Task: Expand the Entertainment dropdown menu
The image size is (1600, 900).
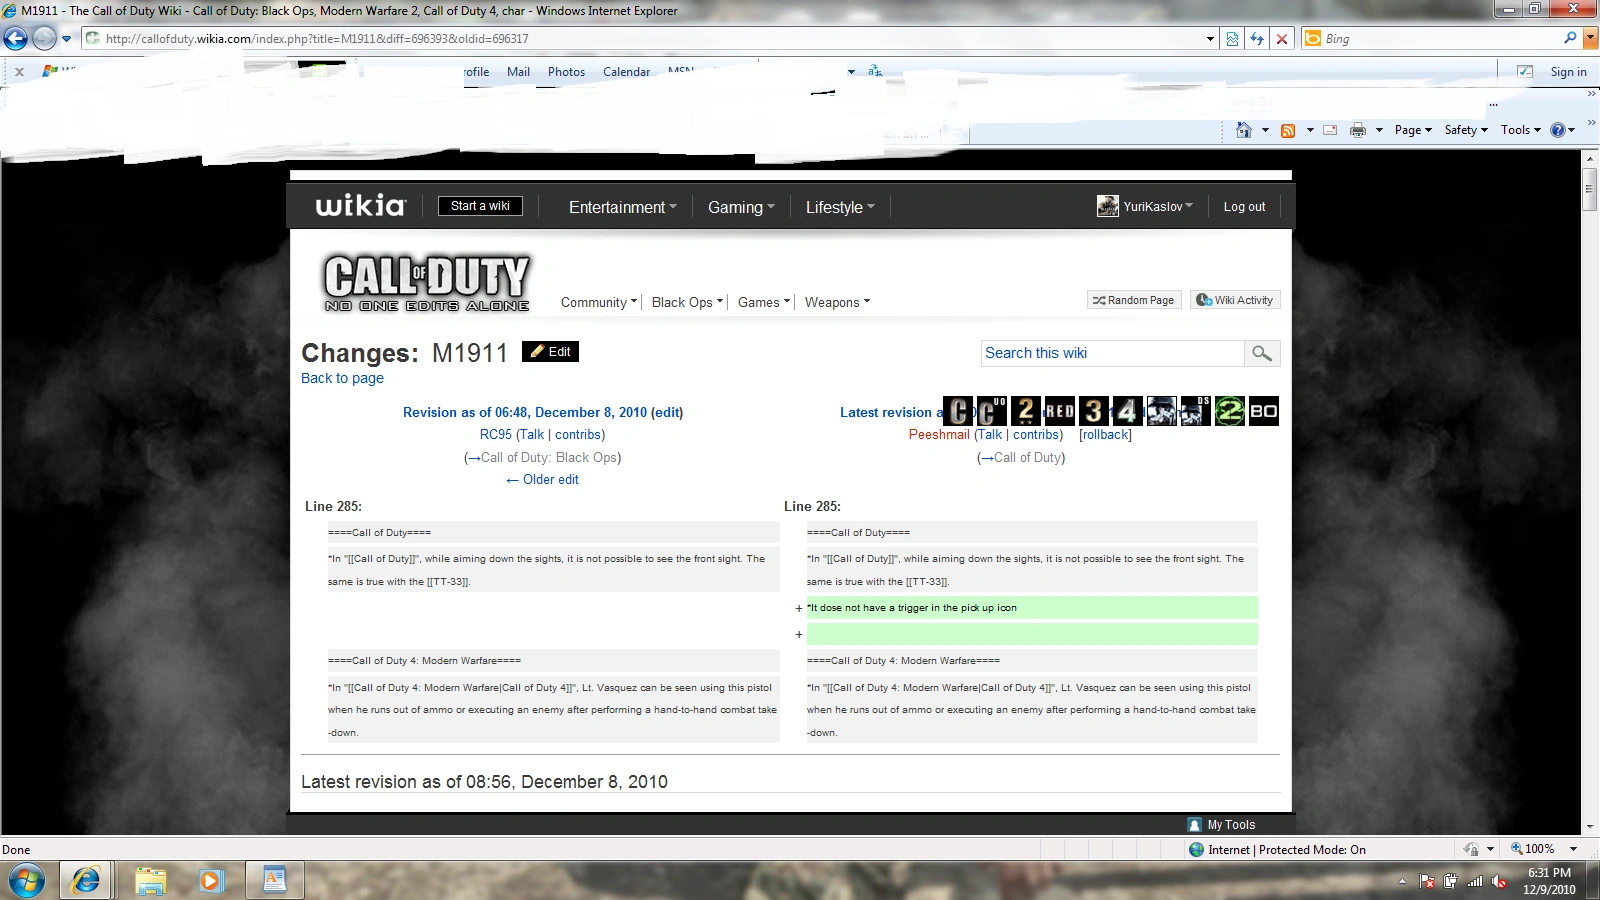Action: pyautogui.click(x=622, y=207)
